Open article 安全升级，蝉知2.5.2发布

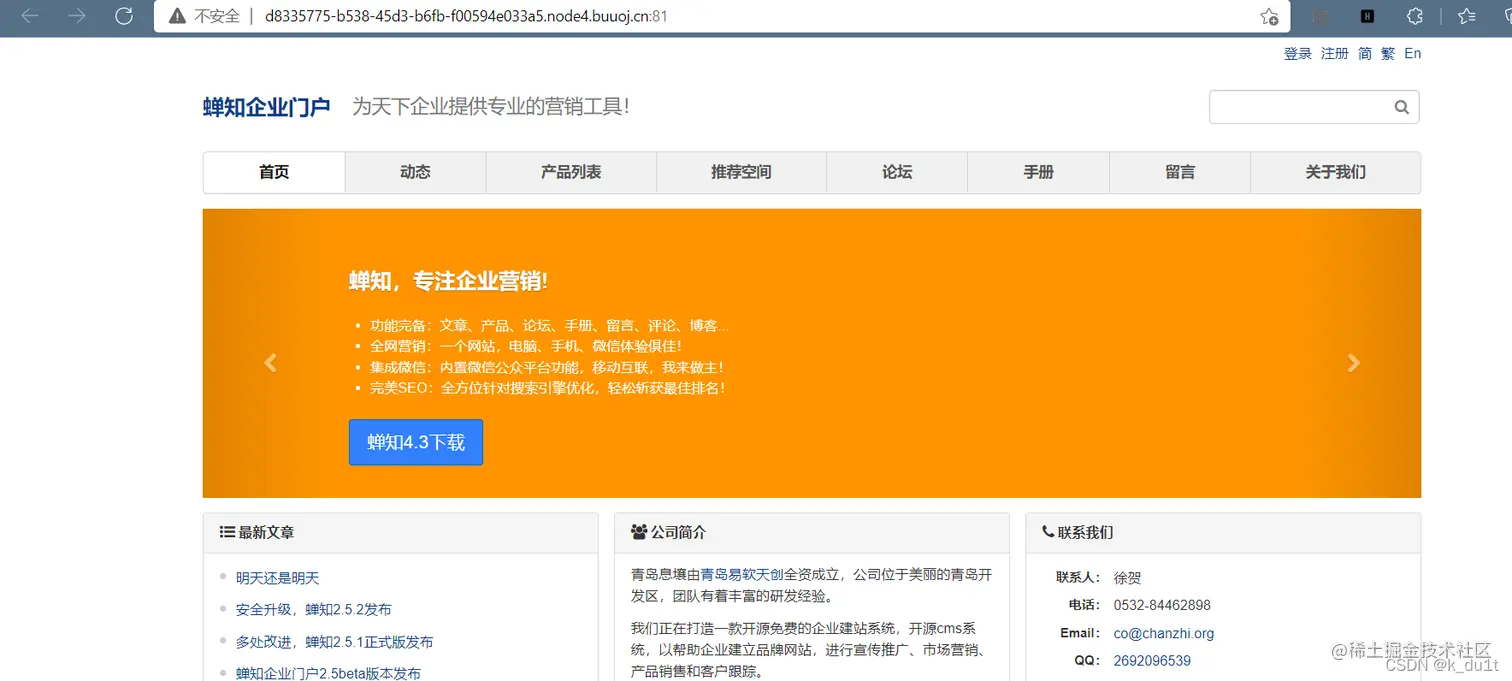(314, 609)
